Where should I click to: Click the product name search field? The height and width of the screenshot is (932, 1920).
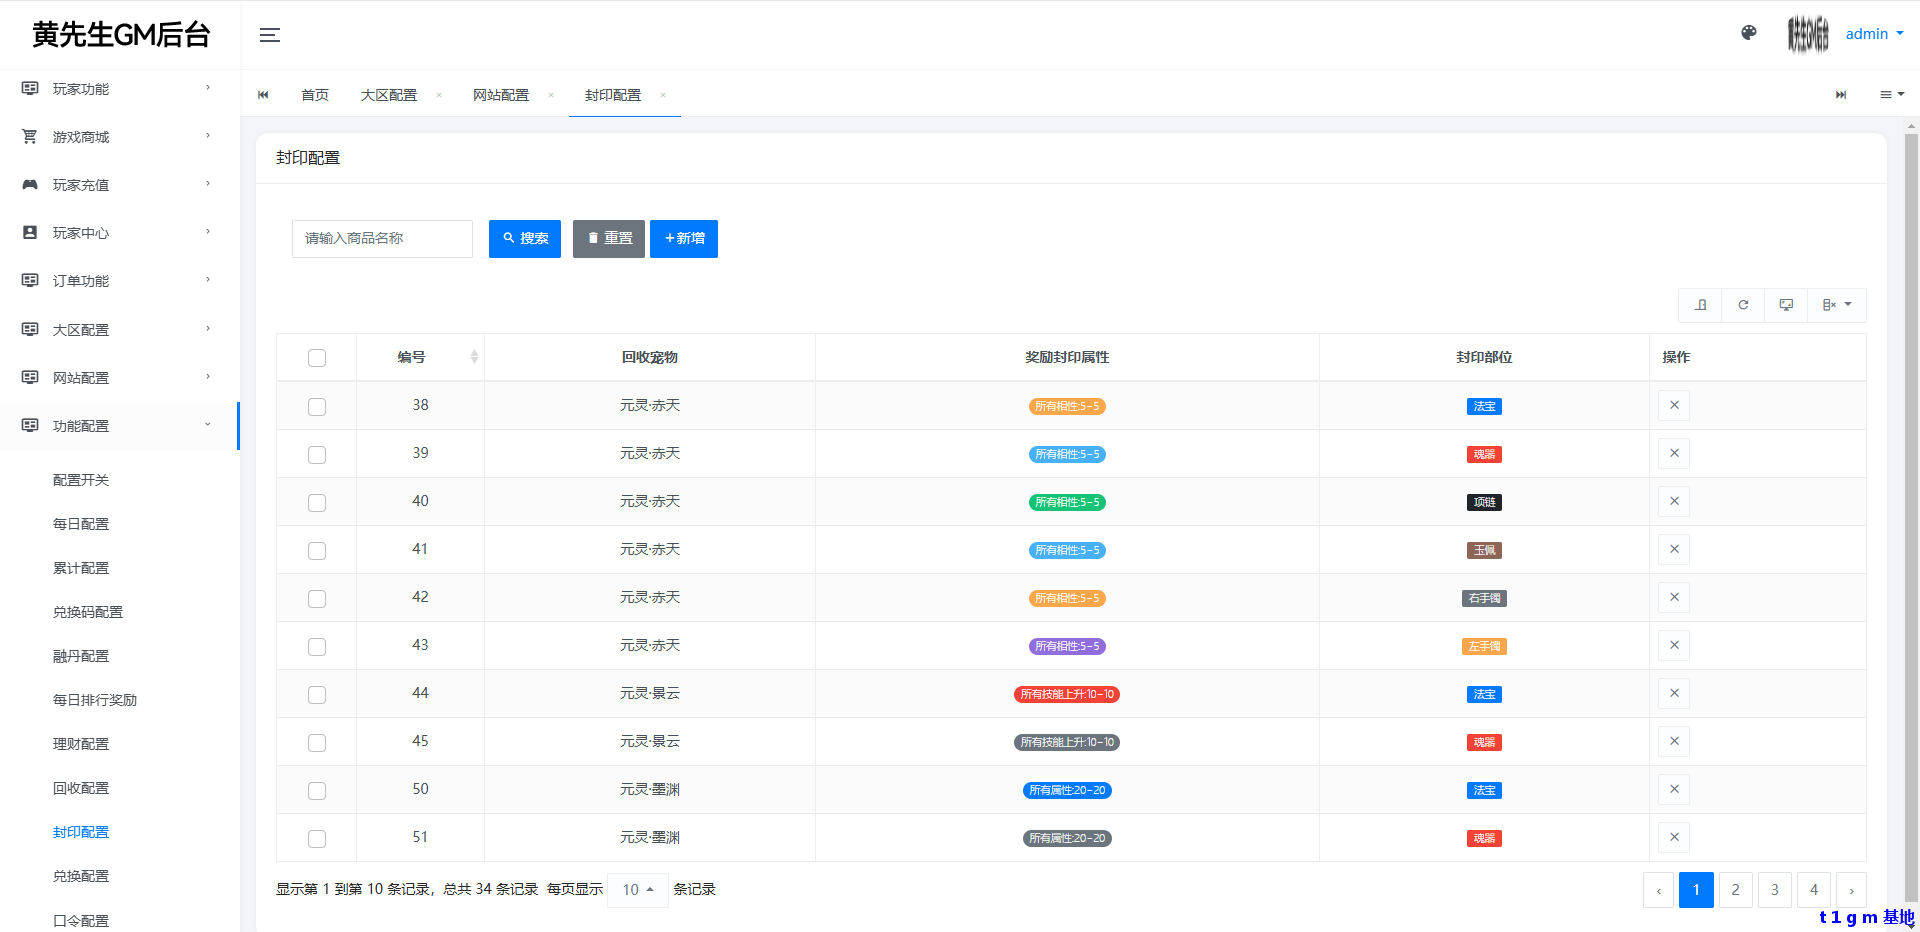(382, 239)
